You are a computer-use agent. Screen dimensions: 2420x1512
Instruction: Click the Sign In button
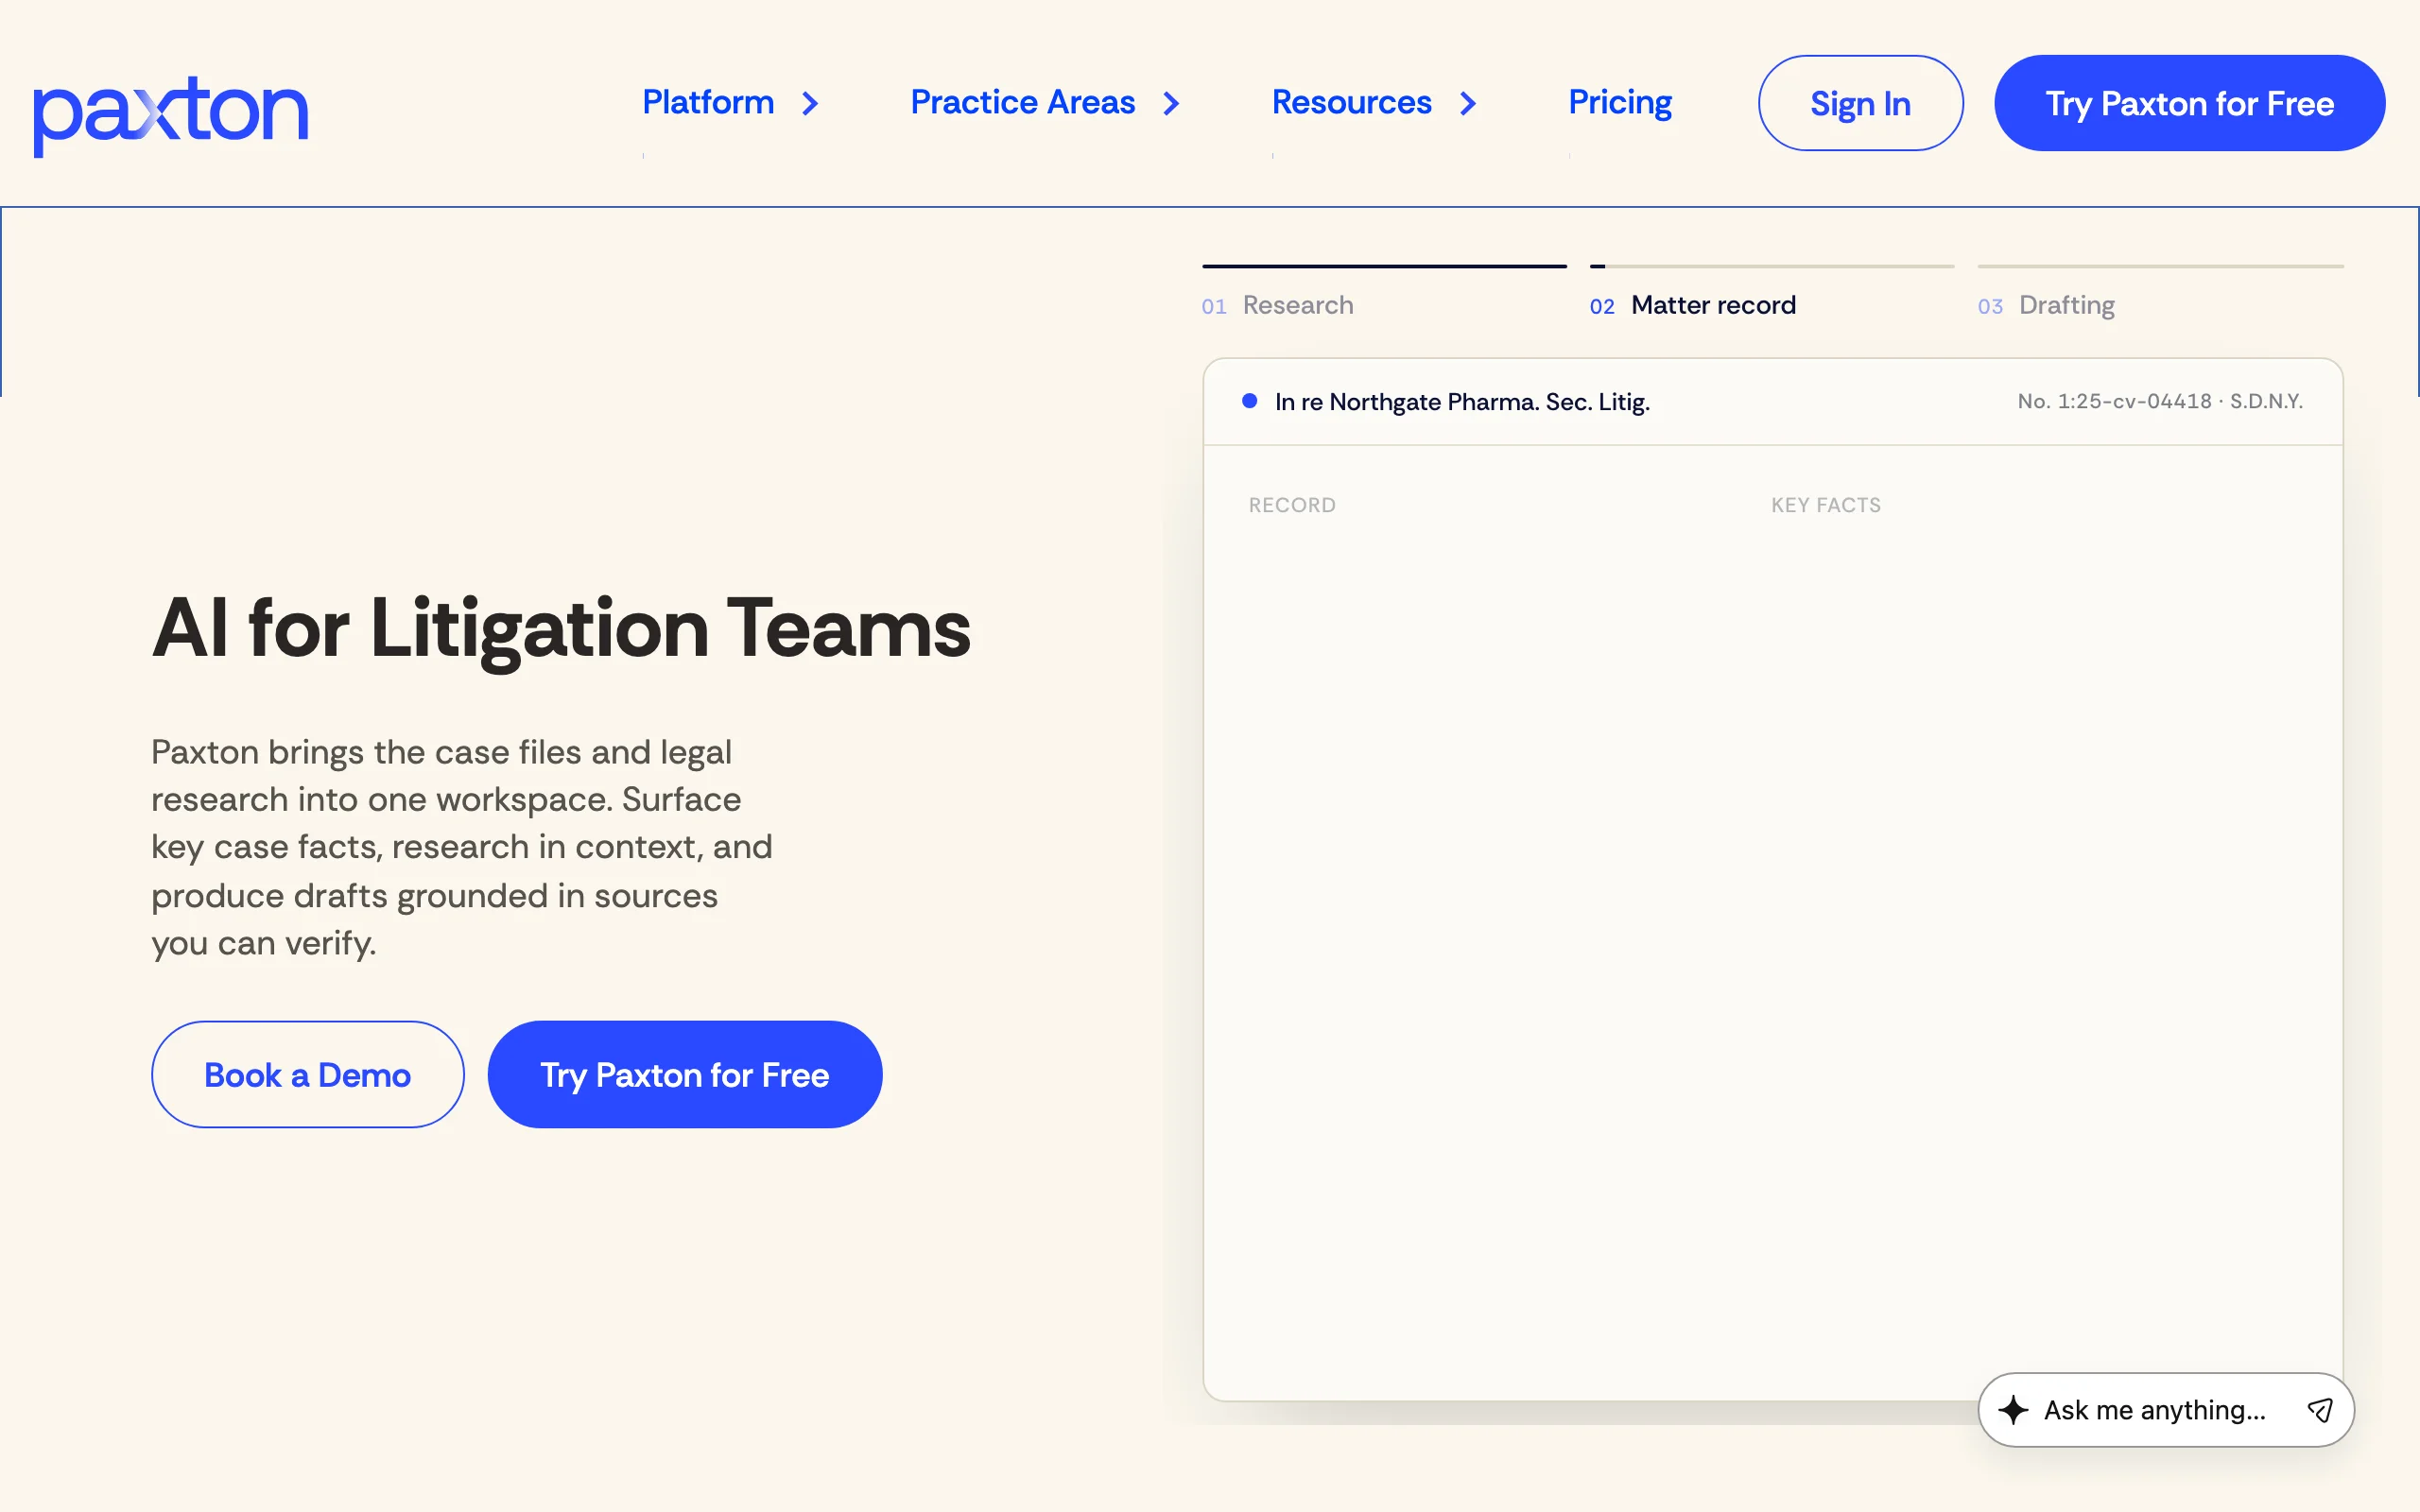click(1860, 103)
